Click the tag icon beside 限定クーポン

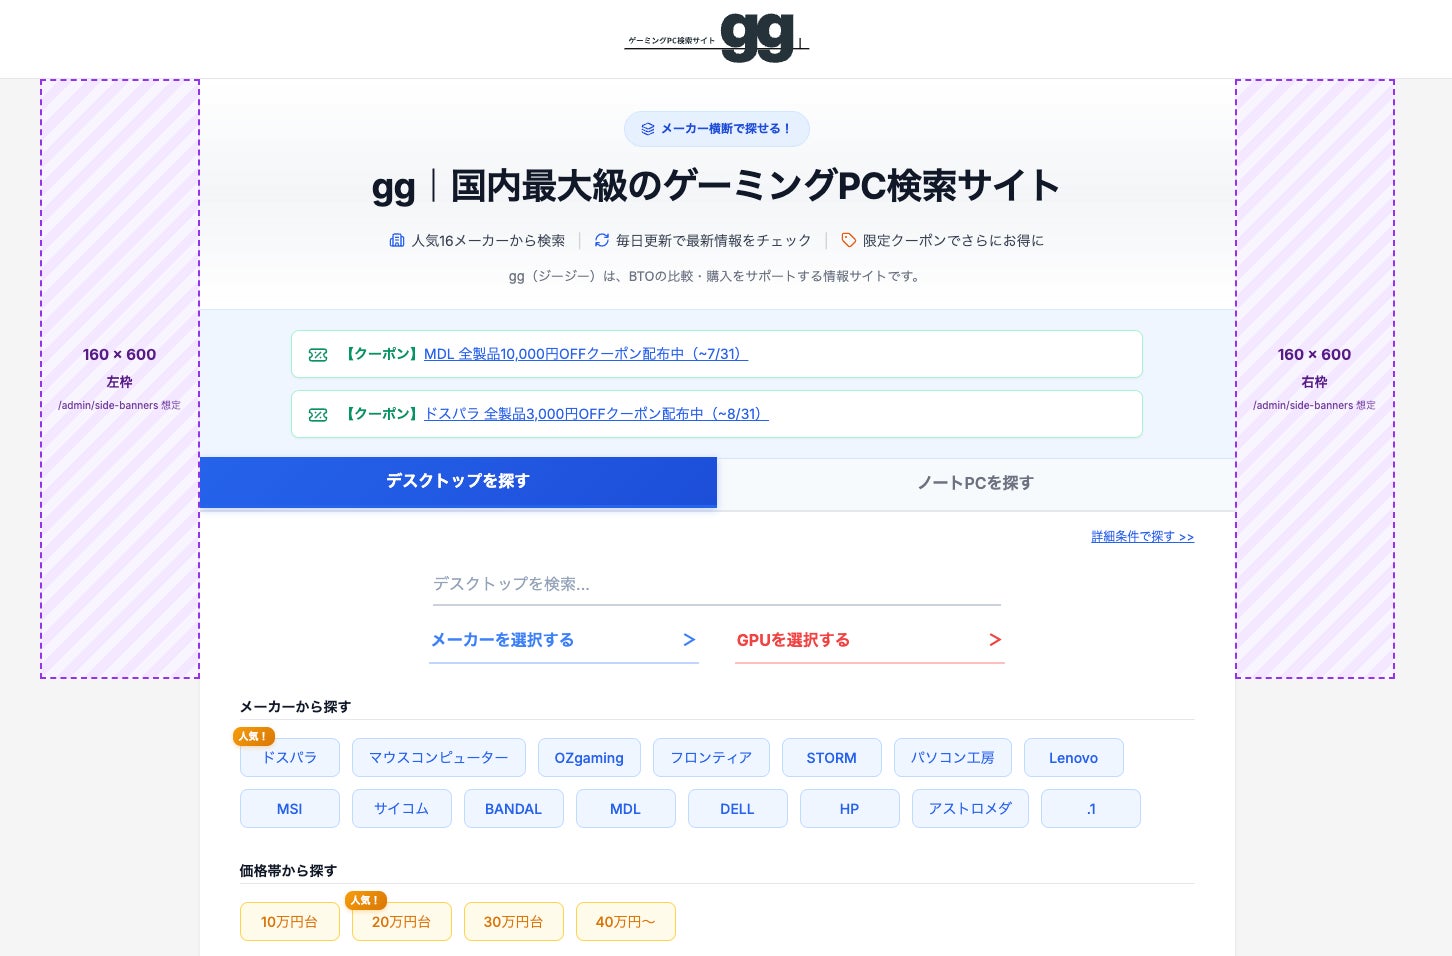(849, 240)
